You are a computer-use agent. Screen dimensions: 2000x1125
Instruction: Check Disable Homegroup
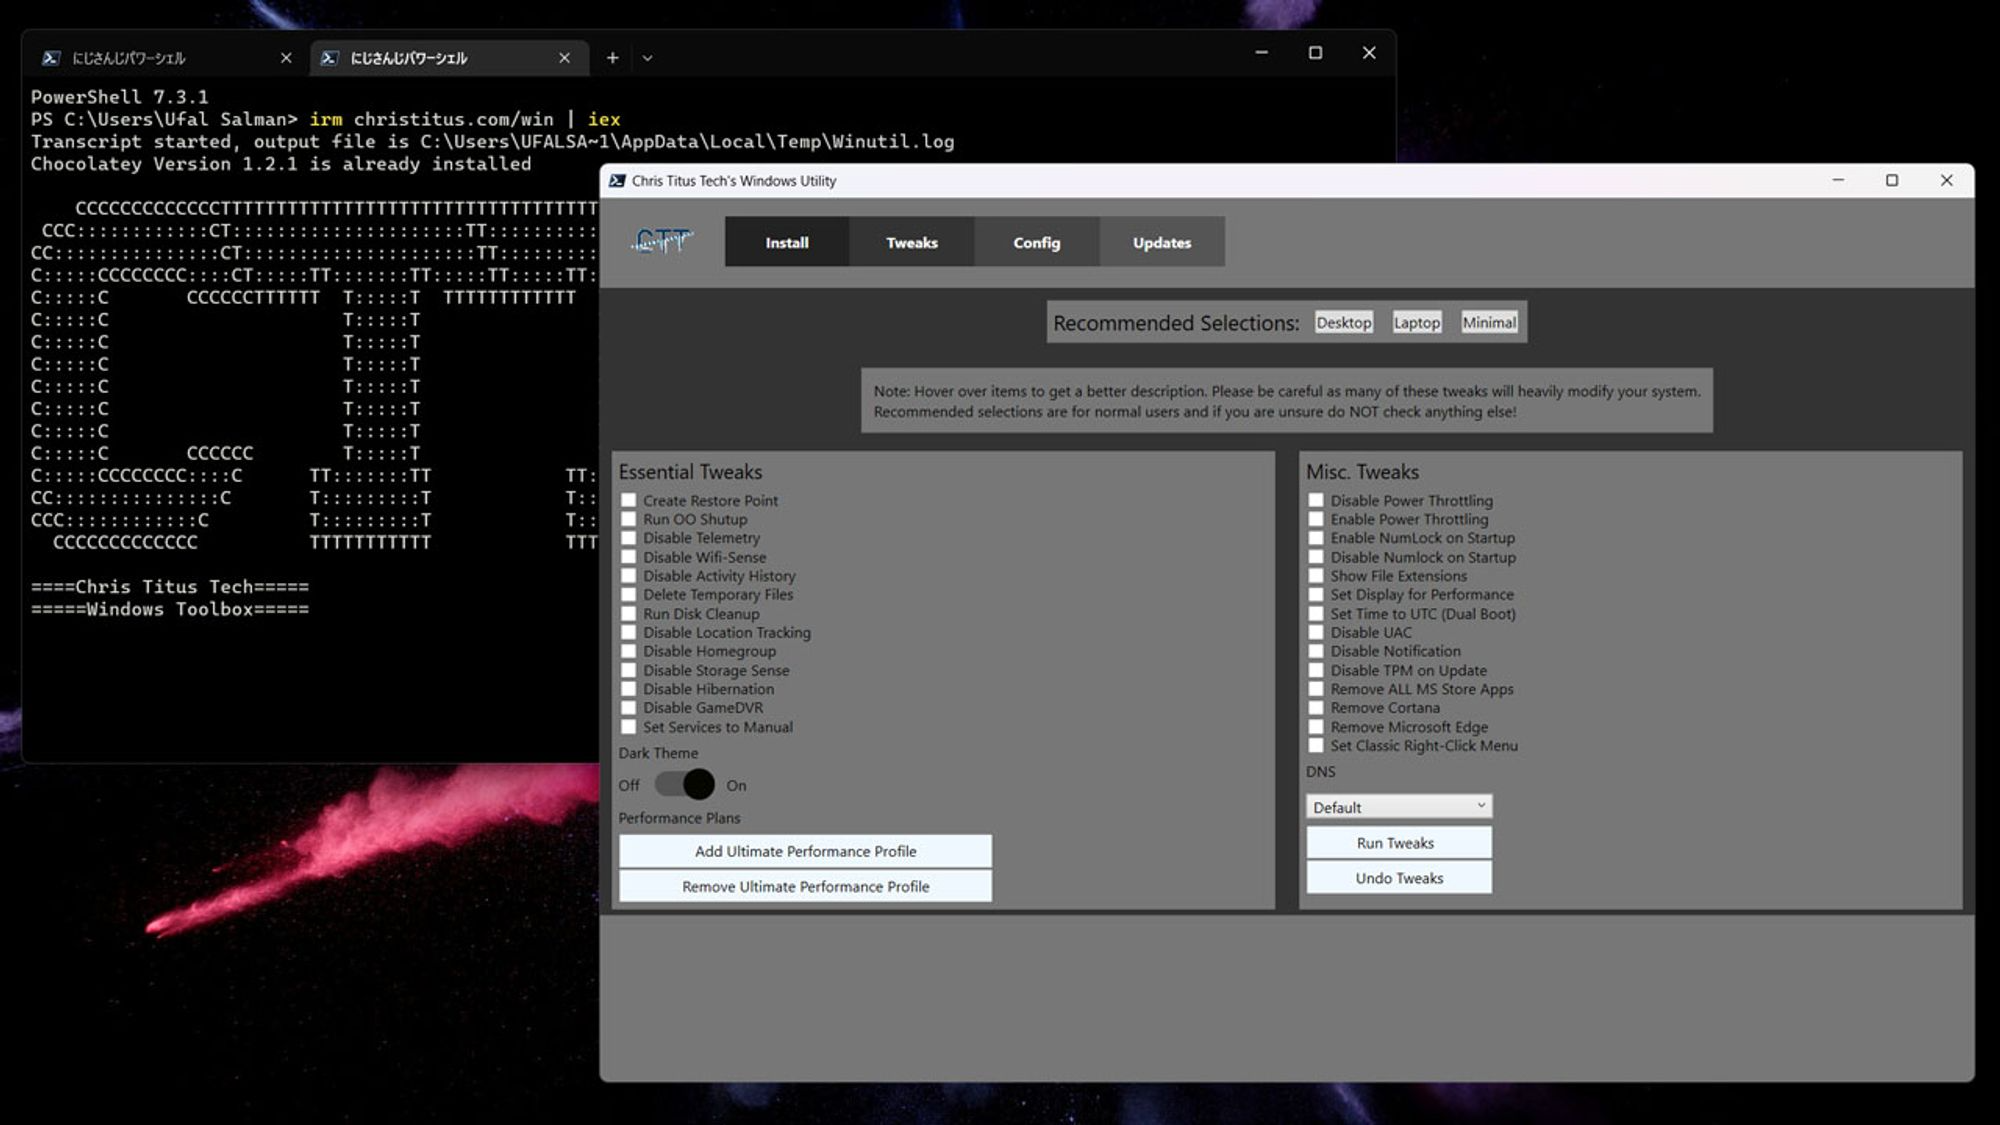coord(628,651)
